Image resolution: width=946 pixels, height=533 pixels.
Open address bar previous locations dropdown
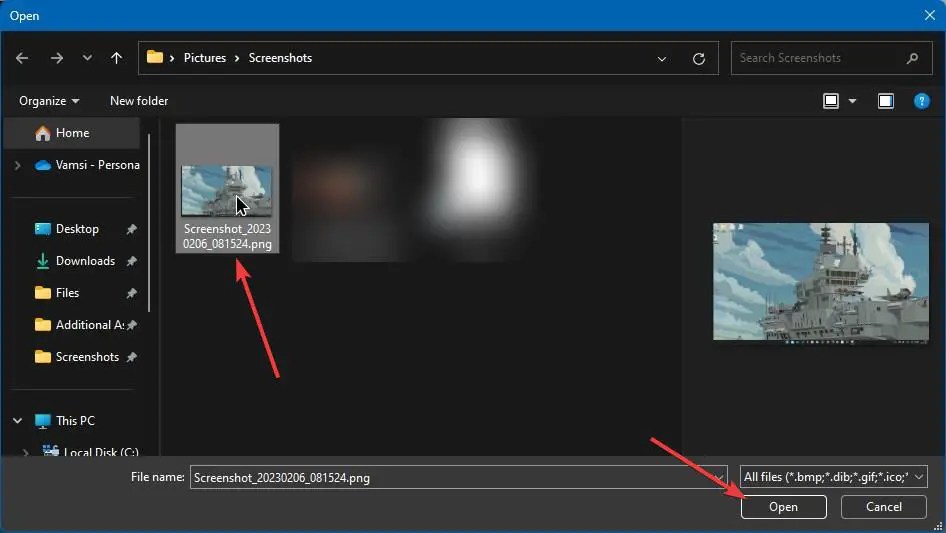[662, 59]
